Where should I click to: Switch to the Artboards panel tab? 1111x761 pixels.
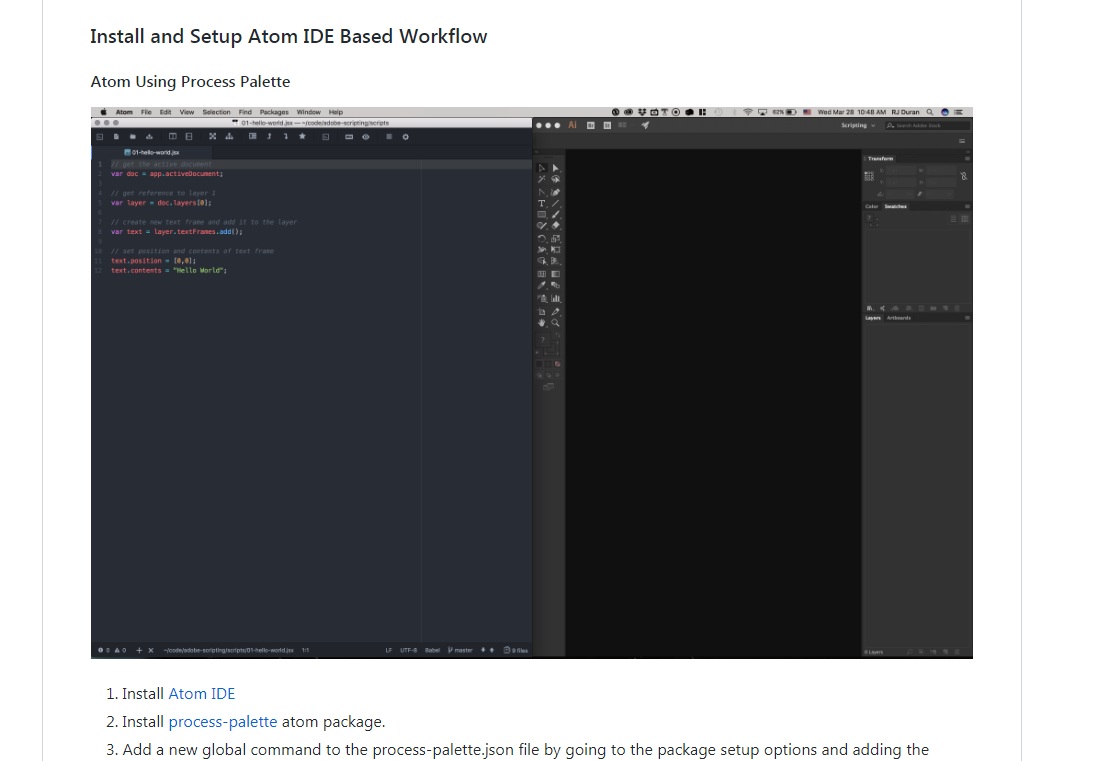point(899,318)
